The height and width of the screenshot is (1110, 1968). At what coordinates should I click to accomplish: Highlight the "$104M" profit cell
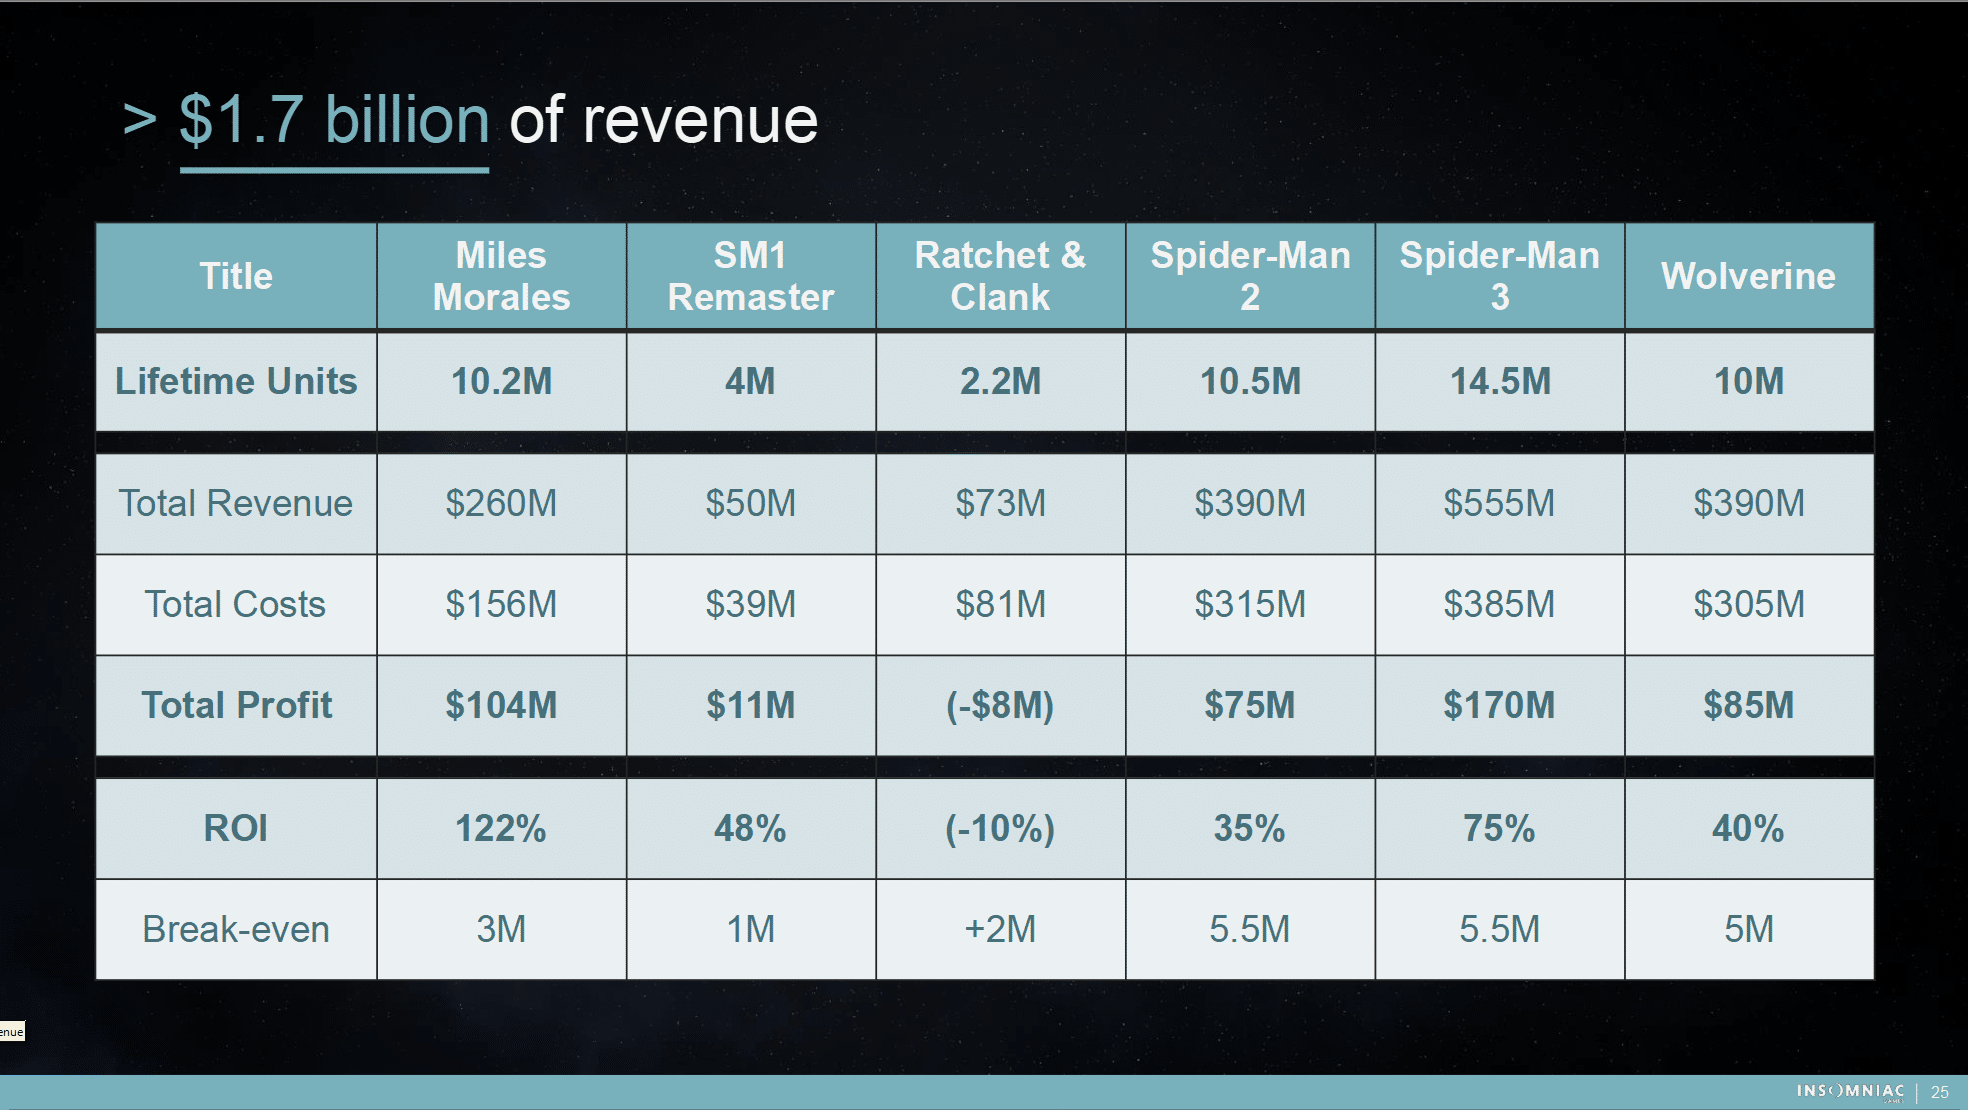501,705
